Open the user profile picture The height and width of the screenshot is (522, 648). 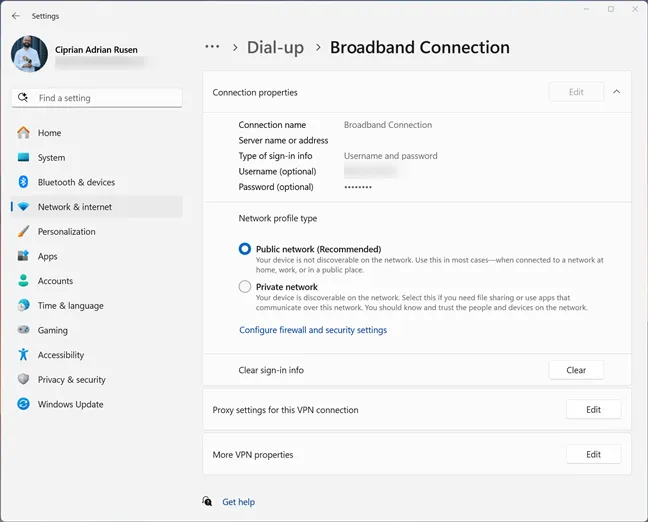29,54
